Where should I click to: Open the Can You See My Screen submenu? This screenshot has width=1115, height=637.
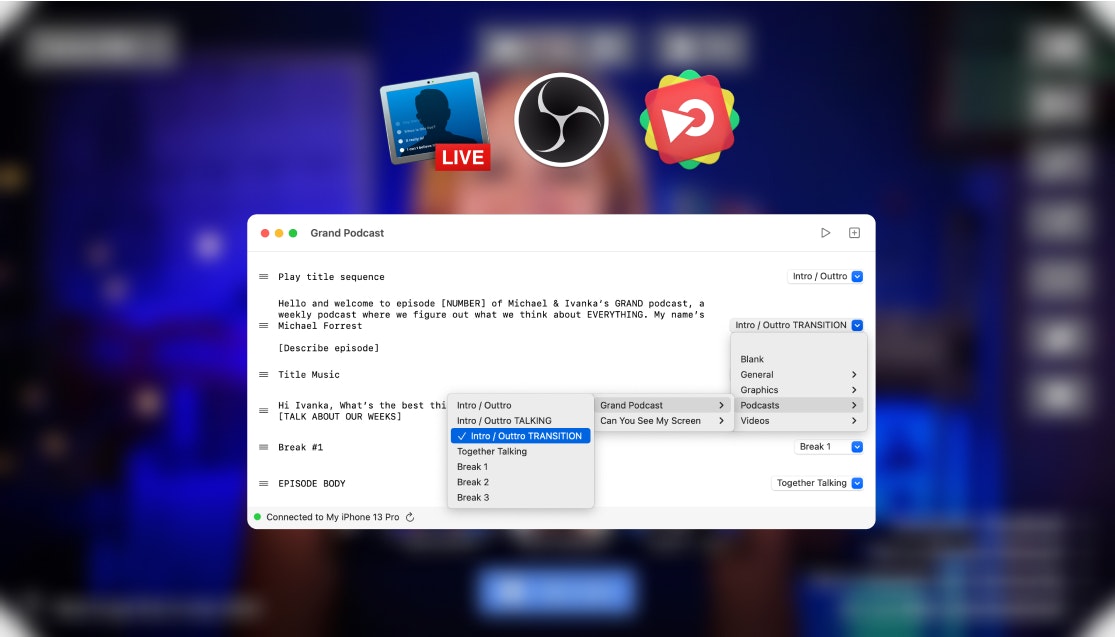pos(662,421)
